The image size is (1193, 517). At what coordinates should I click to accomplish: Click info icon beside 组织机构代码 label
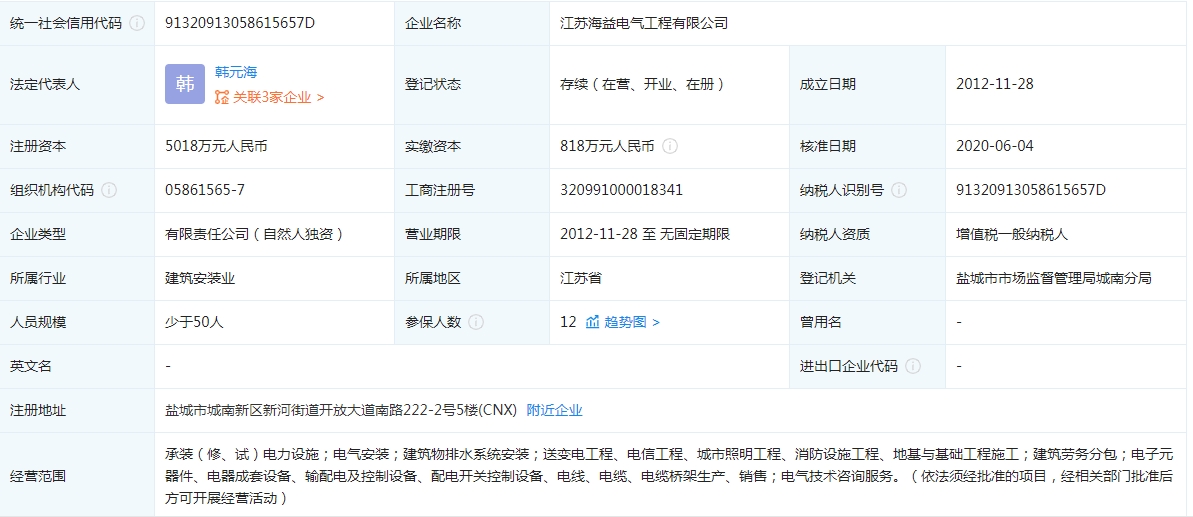tap(109, 190)
